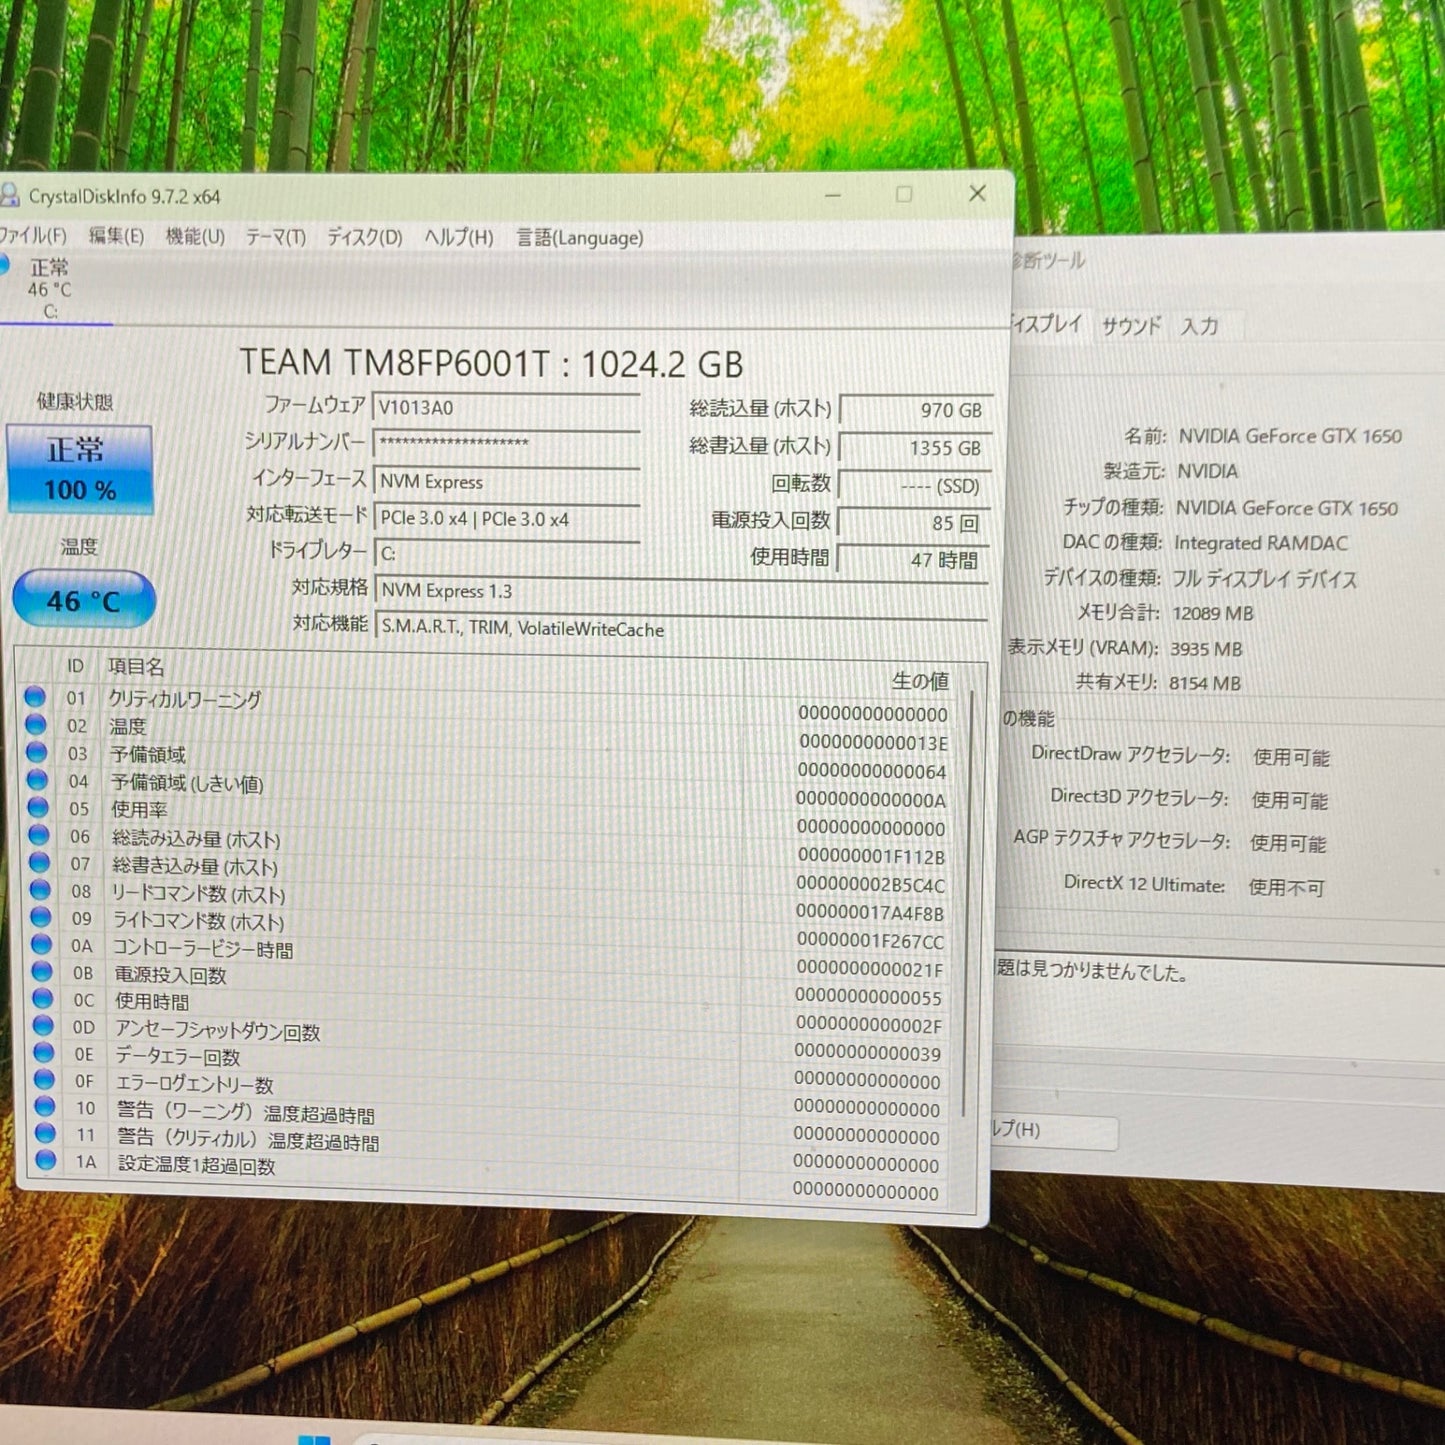1445x1445 pixels.
Task: Click raw value 000000001F112B
Action: 871,857
